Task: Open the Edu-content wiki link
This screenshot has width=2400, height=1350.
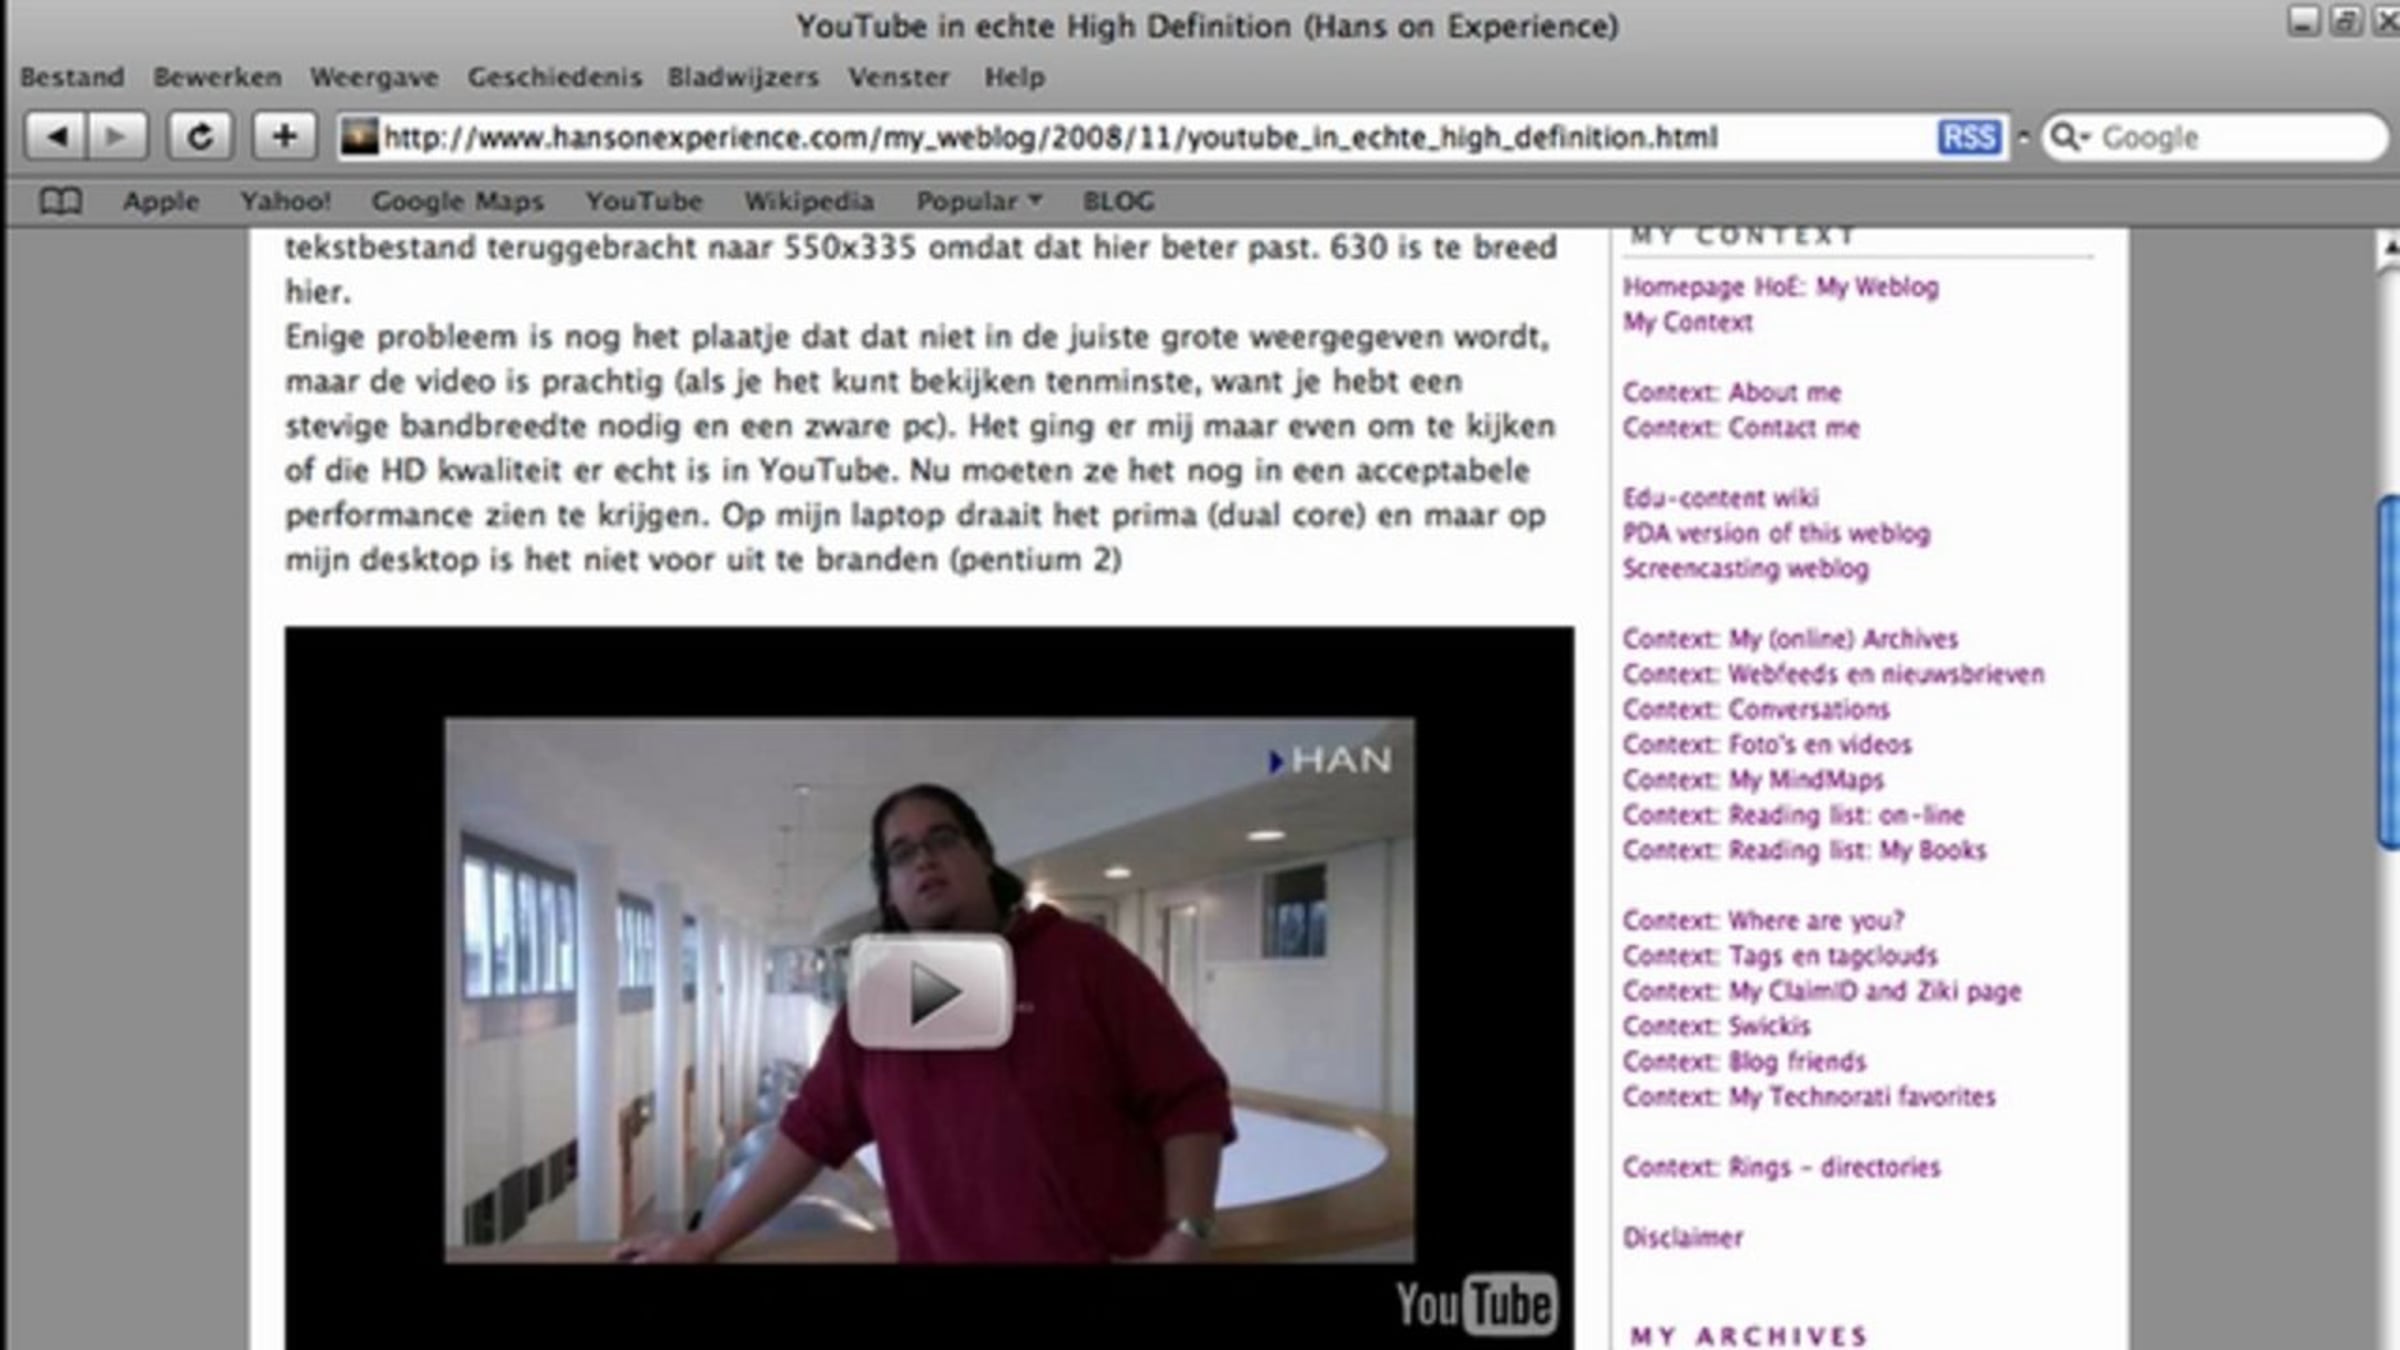Action: point(1720,498)
